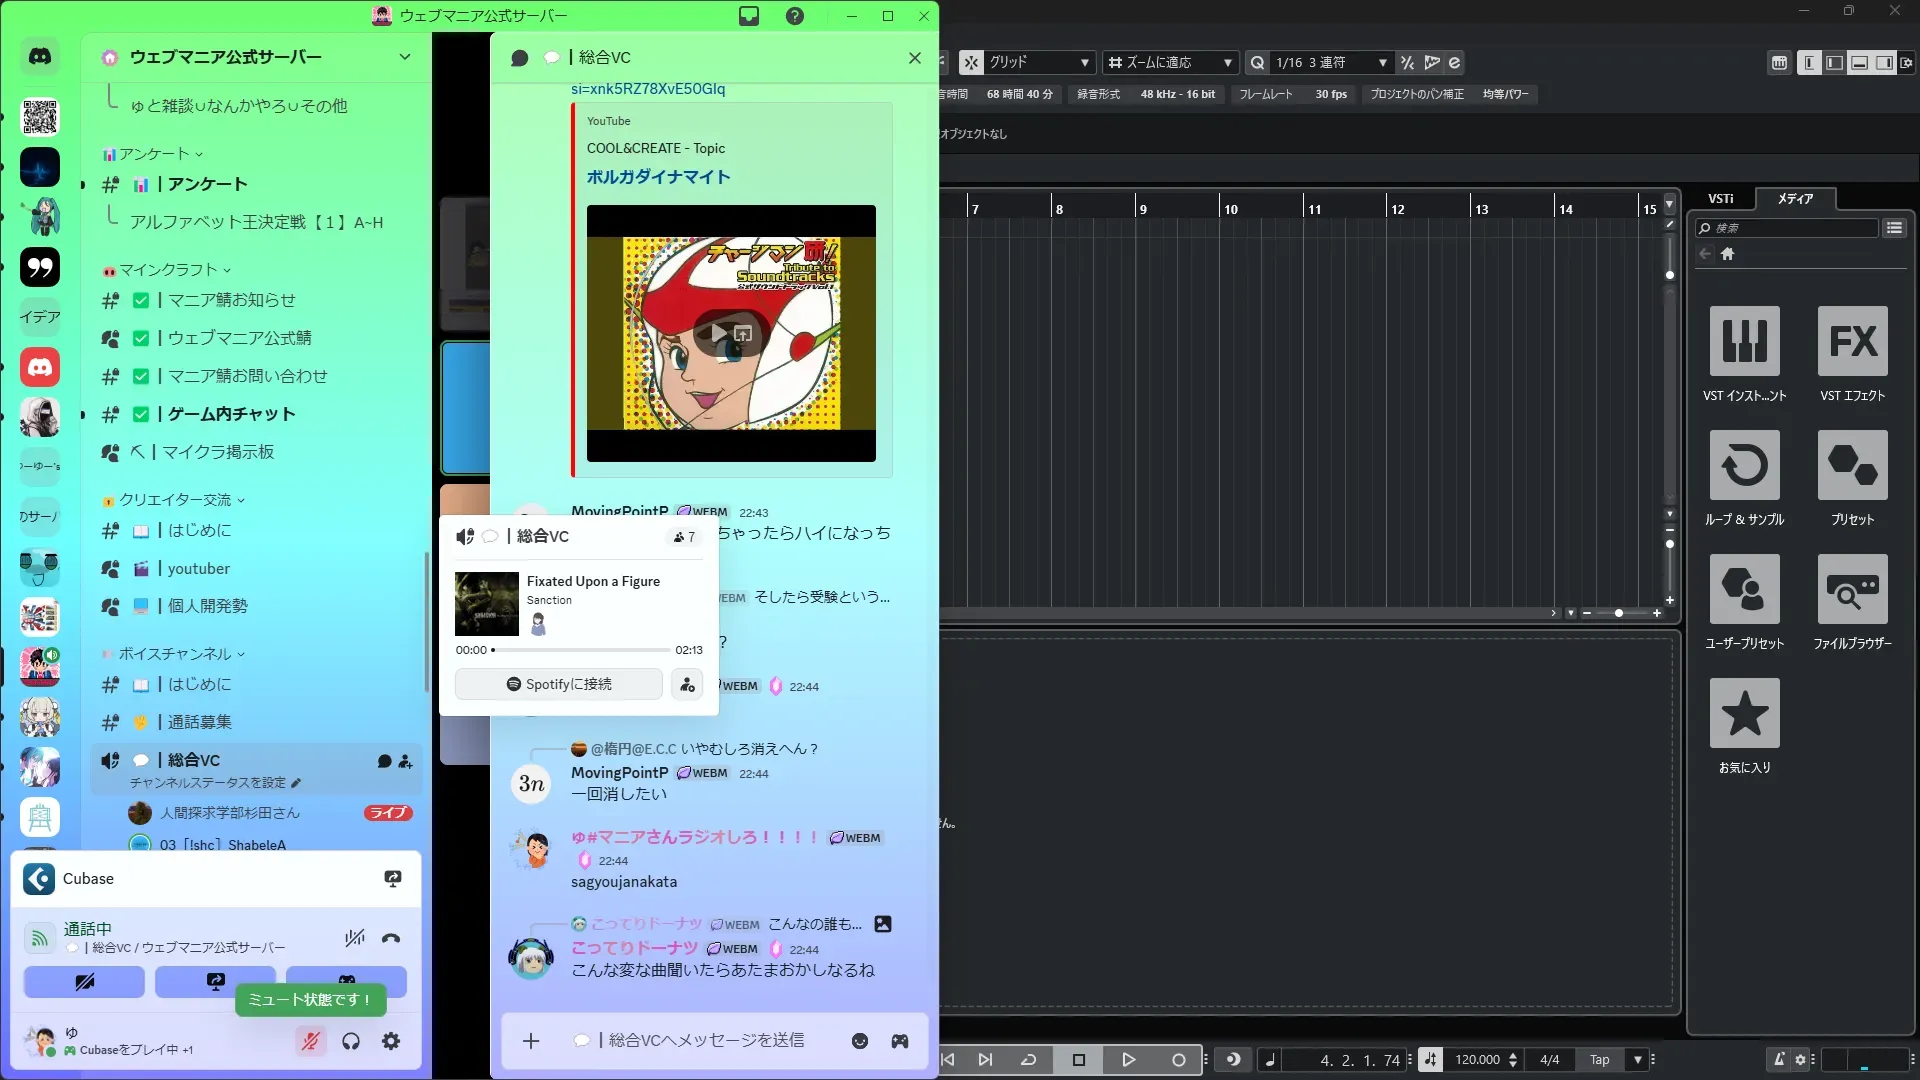Toggle headphone deafen
Image resolution: width=1920 pixels, height=1080 pixels.
351,1041
